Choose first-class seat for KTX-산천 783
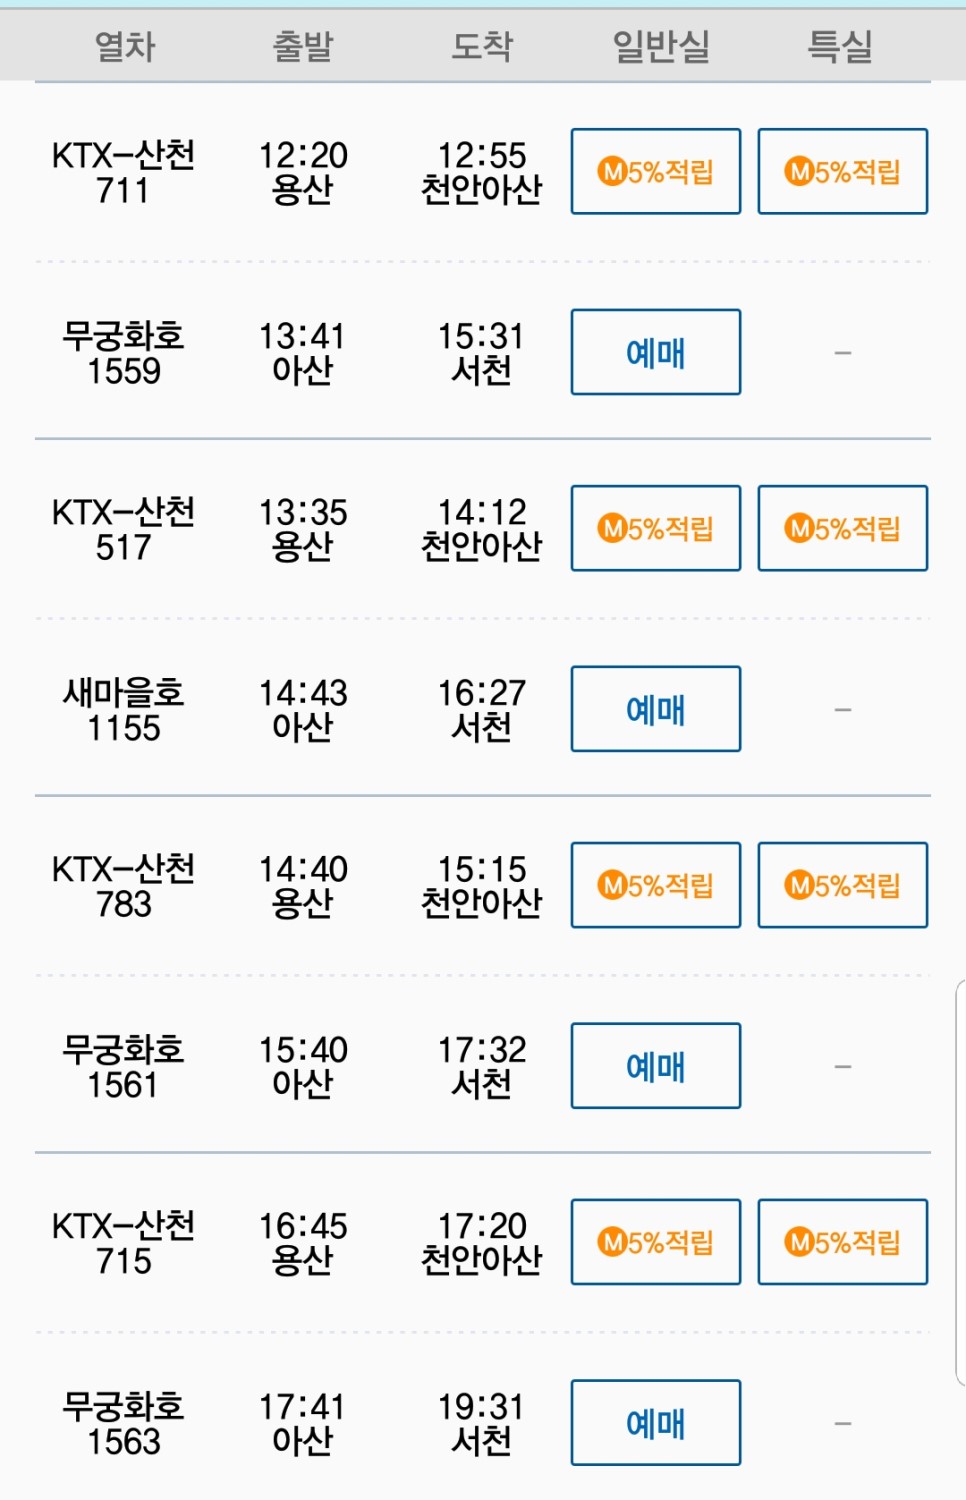 pos(843,885)
